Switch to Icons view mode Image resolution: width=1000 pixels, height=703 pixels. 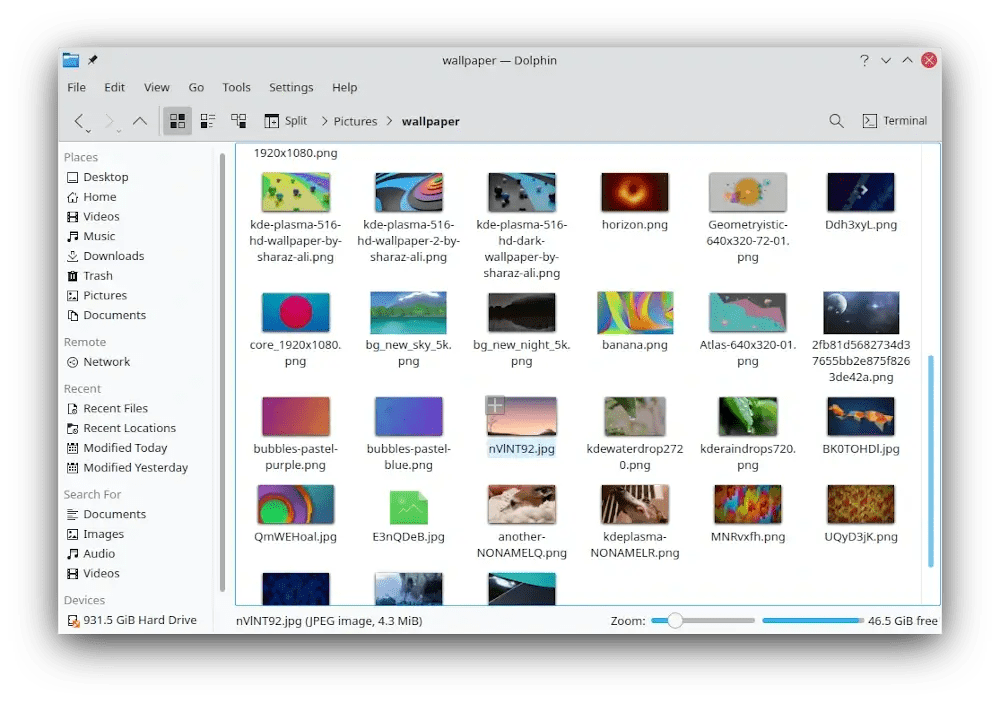(177, 120)
